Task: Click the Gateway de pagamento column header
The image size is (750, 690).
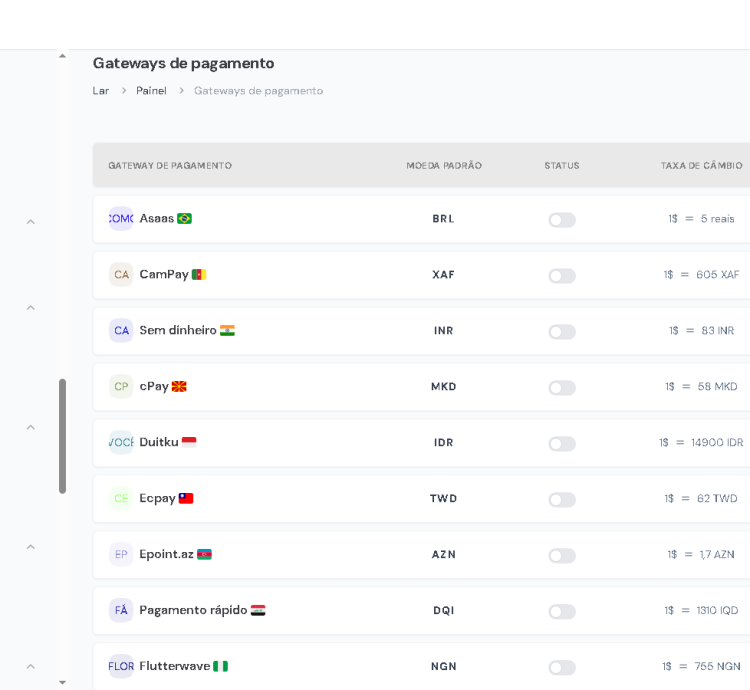Action: 170,165
